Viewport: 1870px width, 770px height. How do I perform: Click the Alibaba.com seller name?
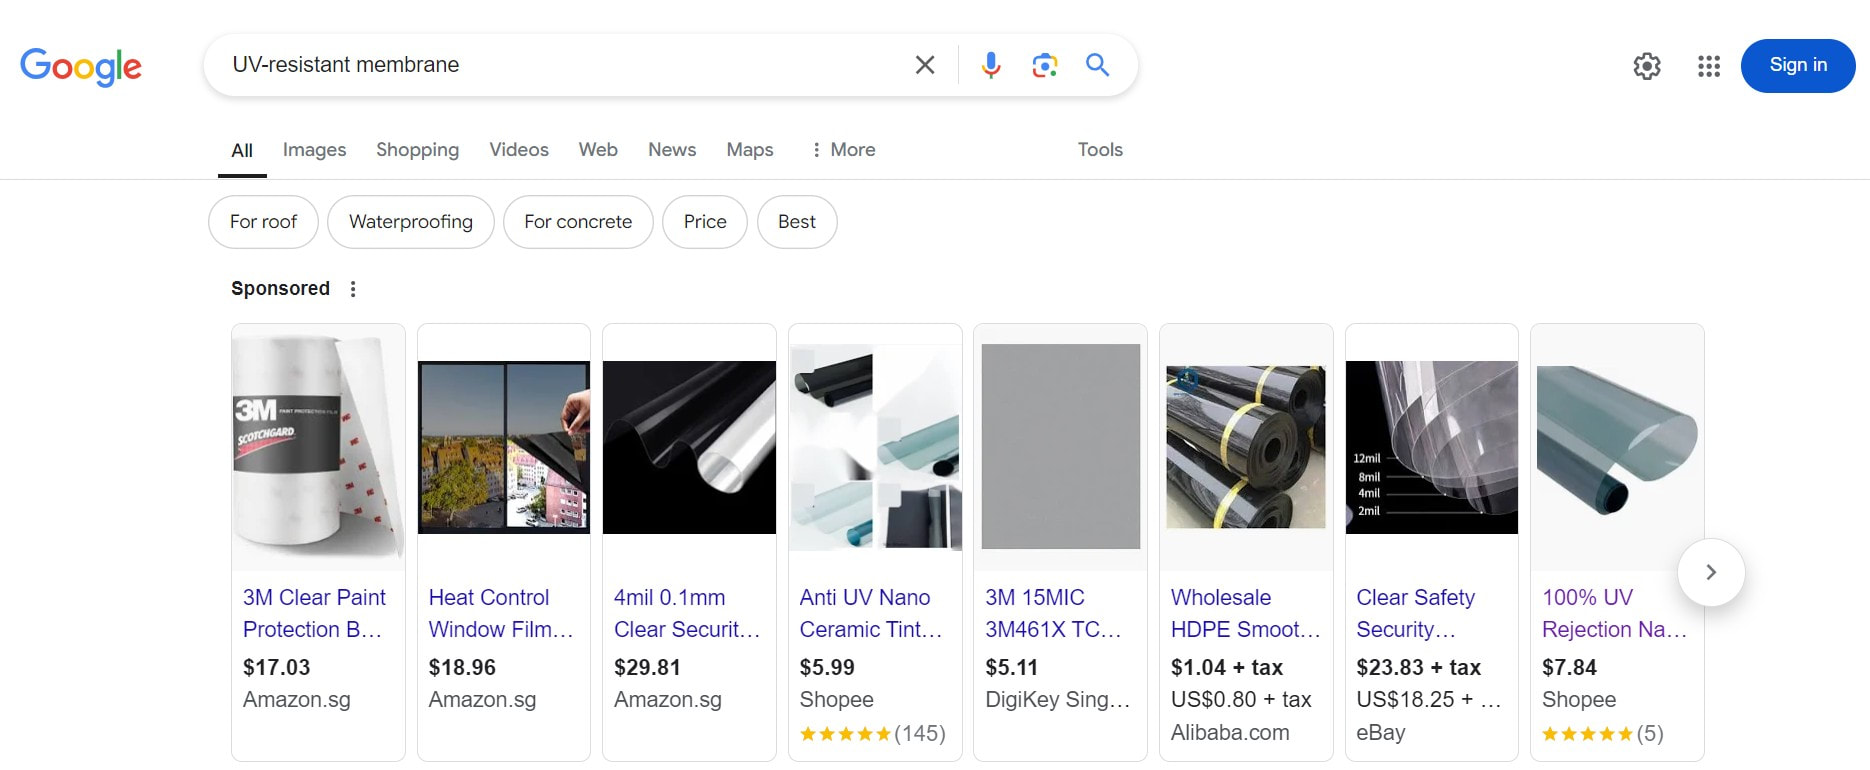pos(1230,733)
